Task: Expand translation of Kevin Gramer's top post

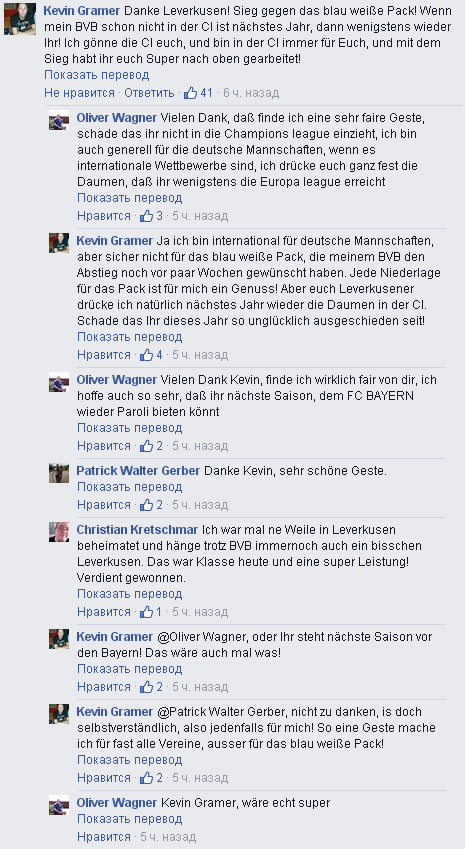Action: click(x=96, y=75)
